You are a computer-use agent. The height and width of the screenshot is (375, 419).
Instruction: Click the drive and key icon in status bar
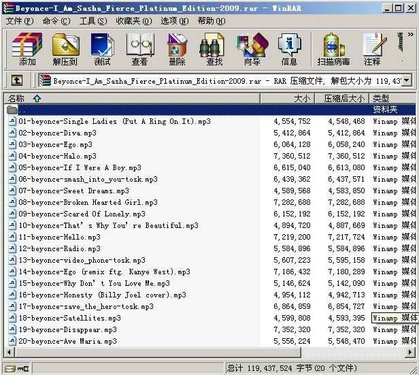(17, 368)
